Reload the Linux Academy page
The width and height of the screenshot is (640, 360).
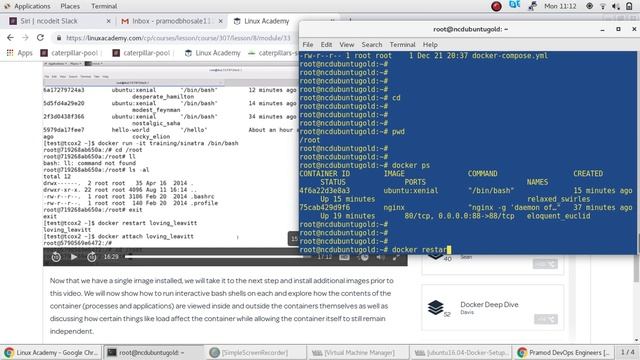[x=40, y=38]
